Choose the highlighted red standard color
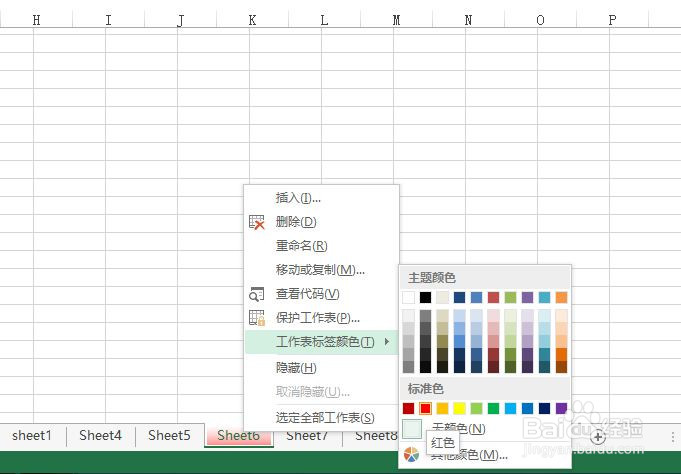 coord(426,408)
